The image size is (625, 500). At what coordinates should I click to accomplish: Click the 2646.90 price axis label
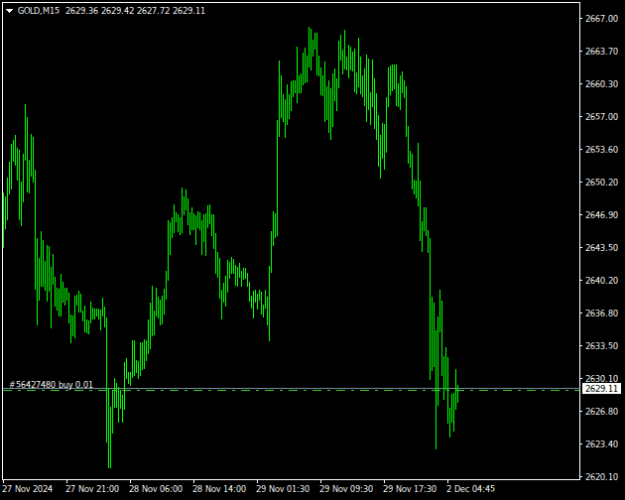click(x=601, y=215)
